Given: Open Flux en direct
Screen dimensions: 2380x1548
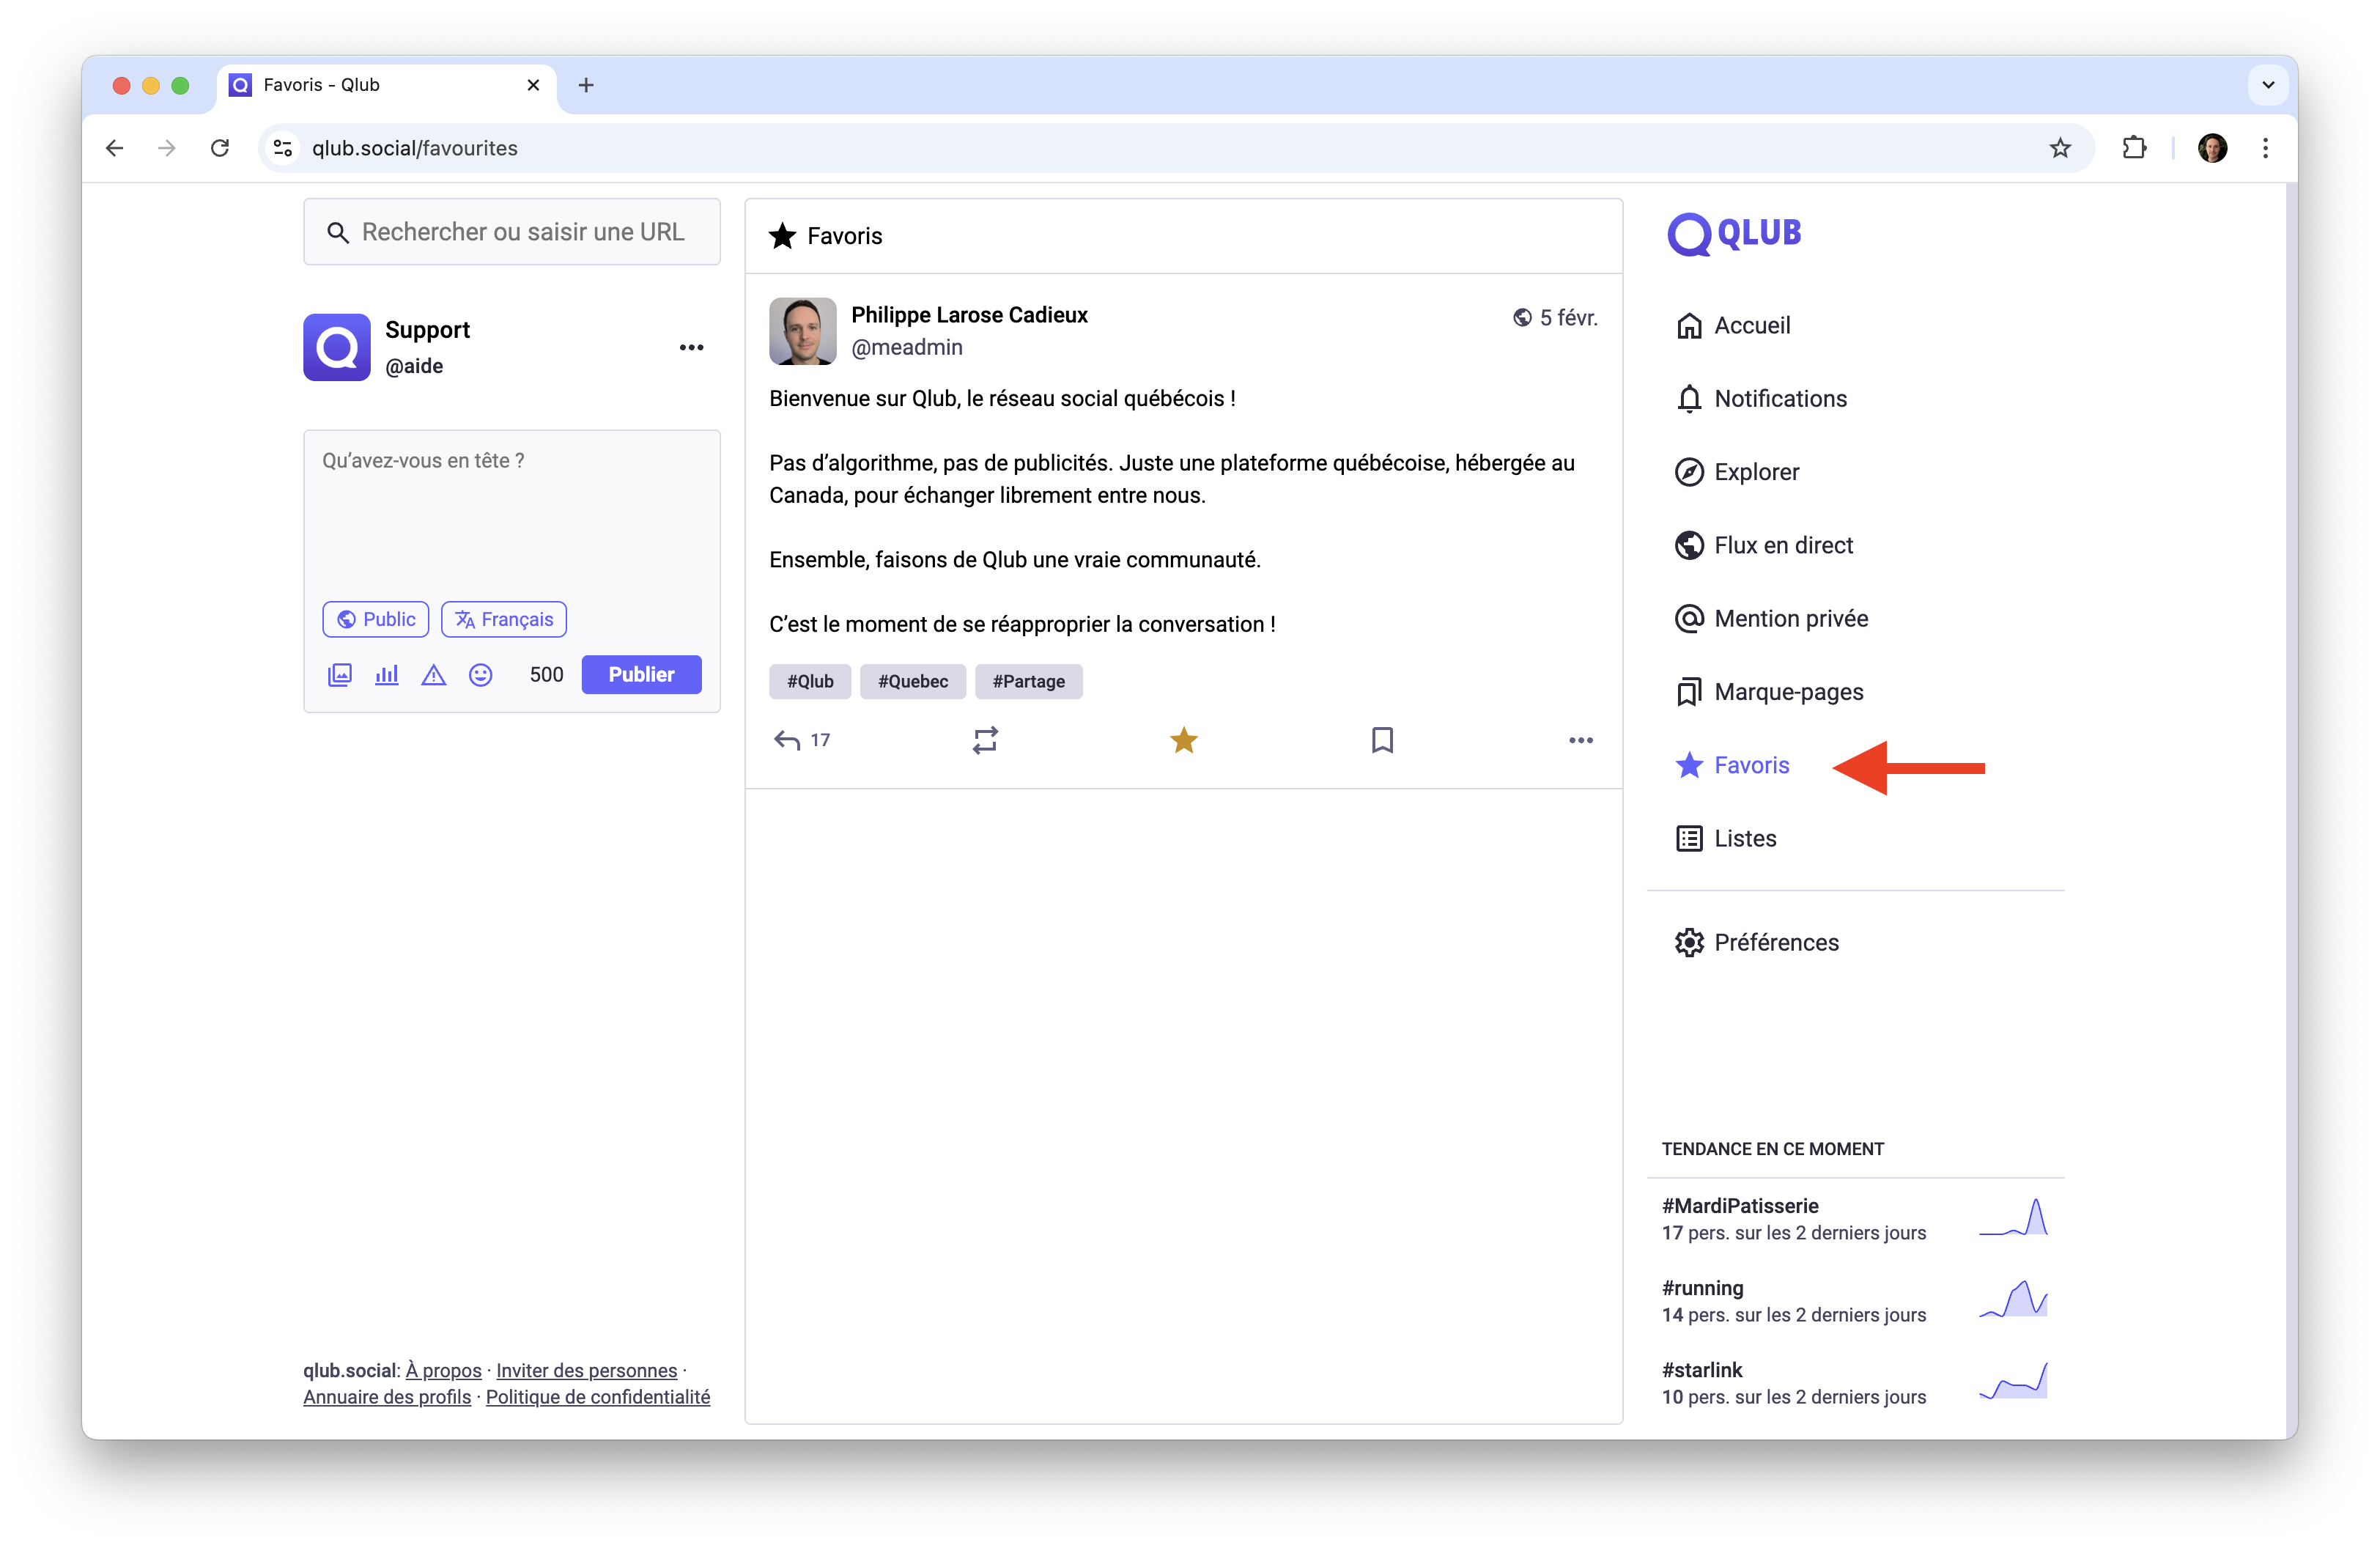Looking at the screenshot, I should (1764, 545).
